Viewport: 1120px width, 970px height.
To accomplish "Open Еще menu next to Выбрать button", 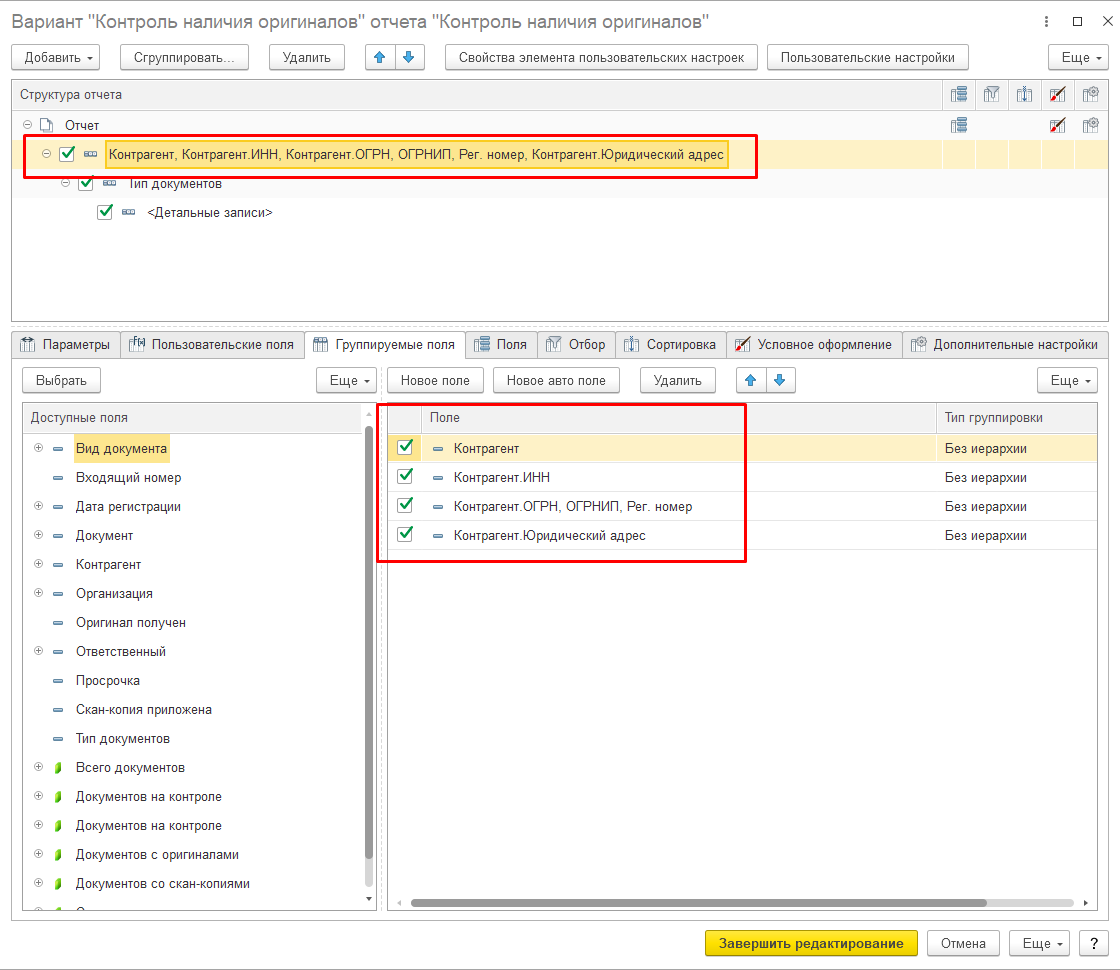I will pyautogui.click(x=346, y=380).
